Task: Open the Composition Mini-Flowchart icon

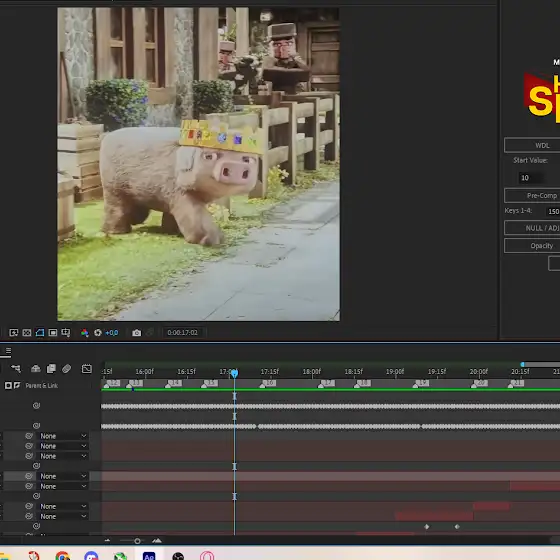Action: 16,368
